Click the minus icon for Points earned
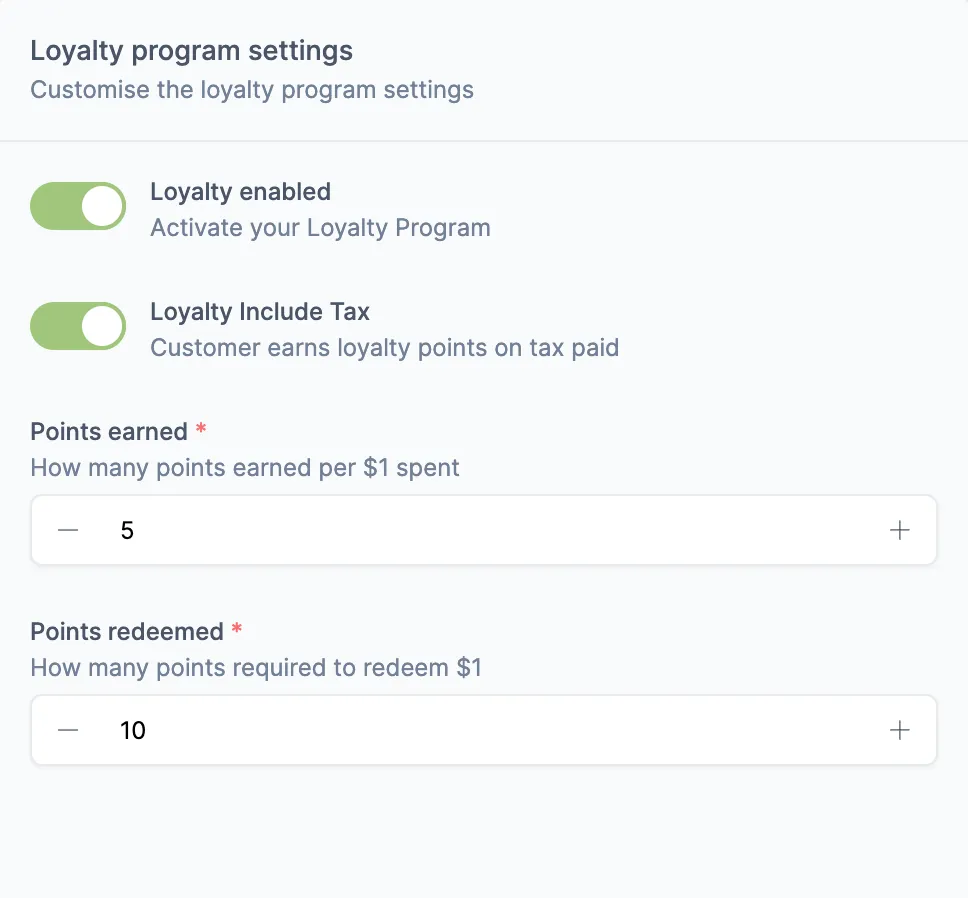 coord(67,530)
